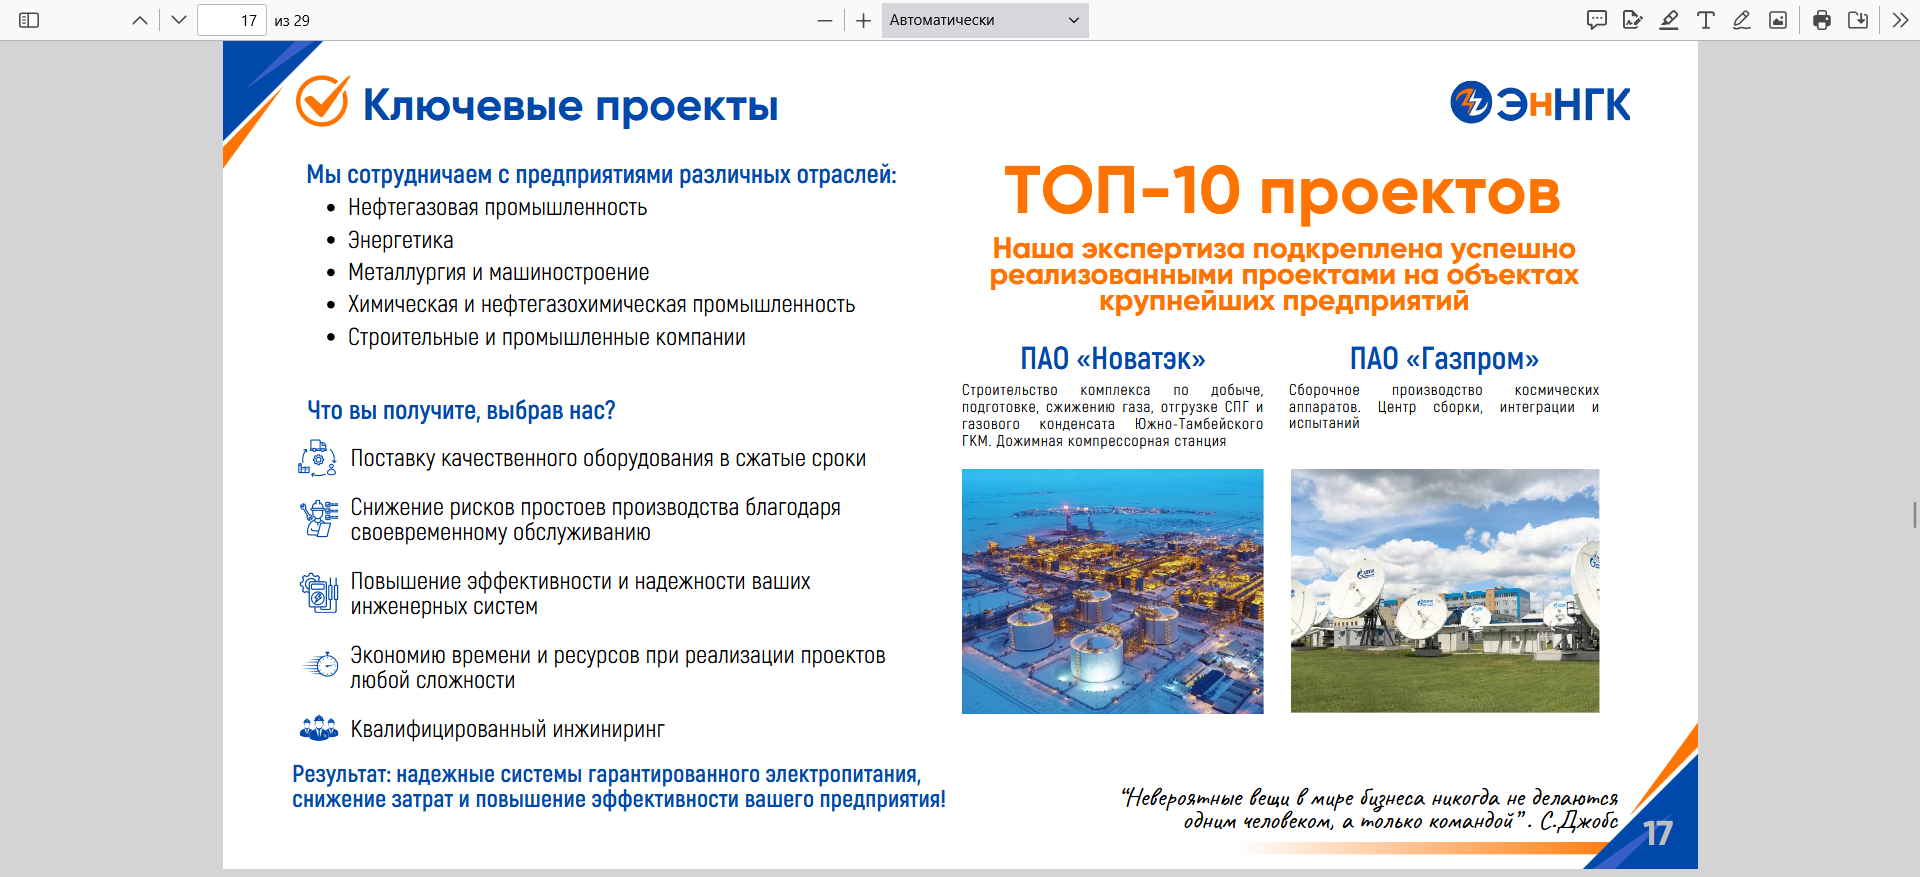1920x877 pixels.
Task: Select the comment annotation tool
Action: click(1597, 20)
